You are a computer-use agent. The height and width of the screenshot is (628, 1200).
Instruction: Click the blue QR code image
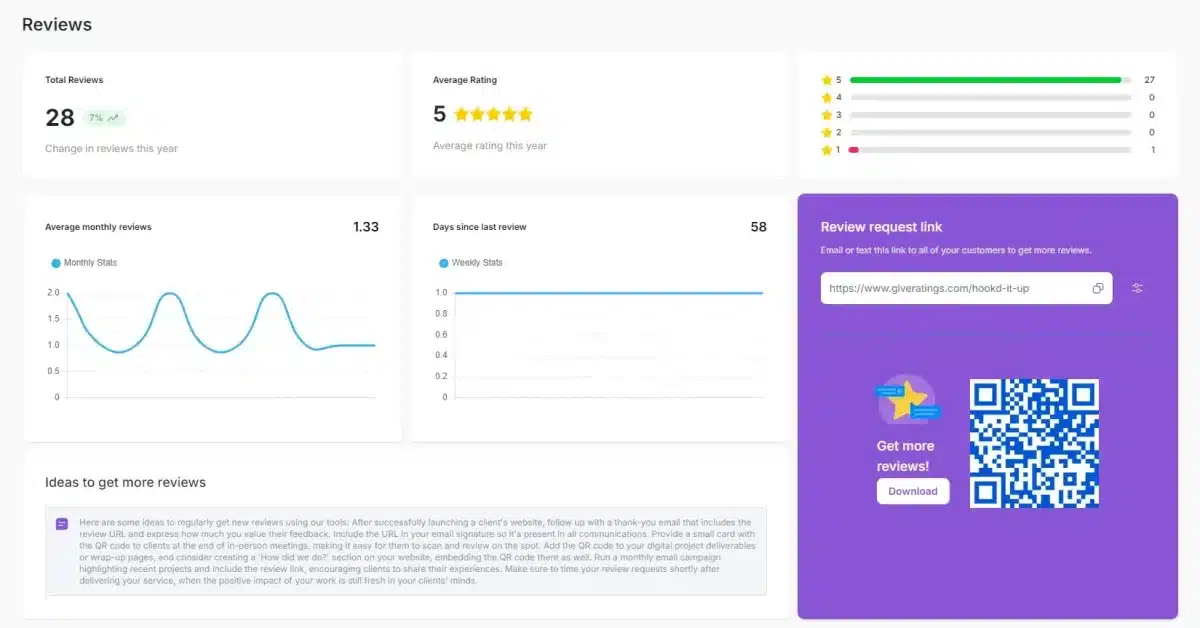1034,443
